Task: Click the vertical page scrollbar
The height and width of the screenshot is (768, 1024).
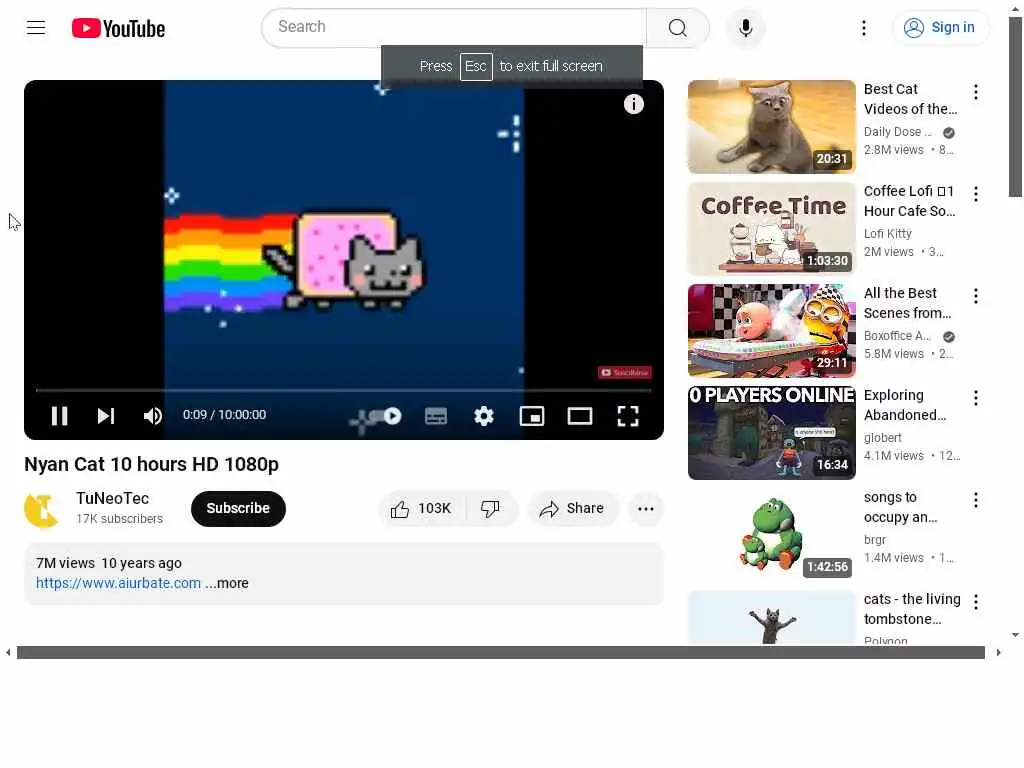Action: [x=1015, y=108]
